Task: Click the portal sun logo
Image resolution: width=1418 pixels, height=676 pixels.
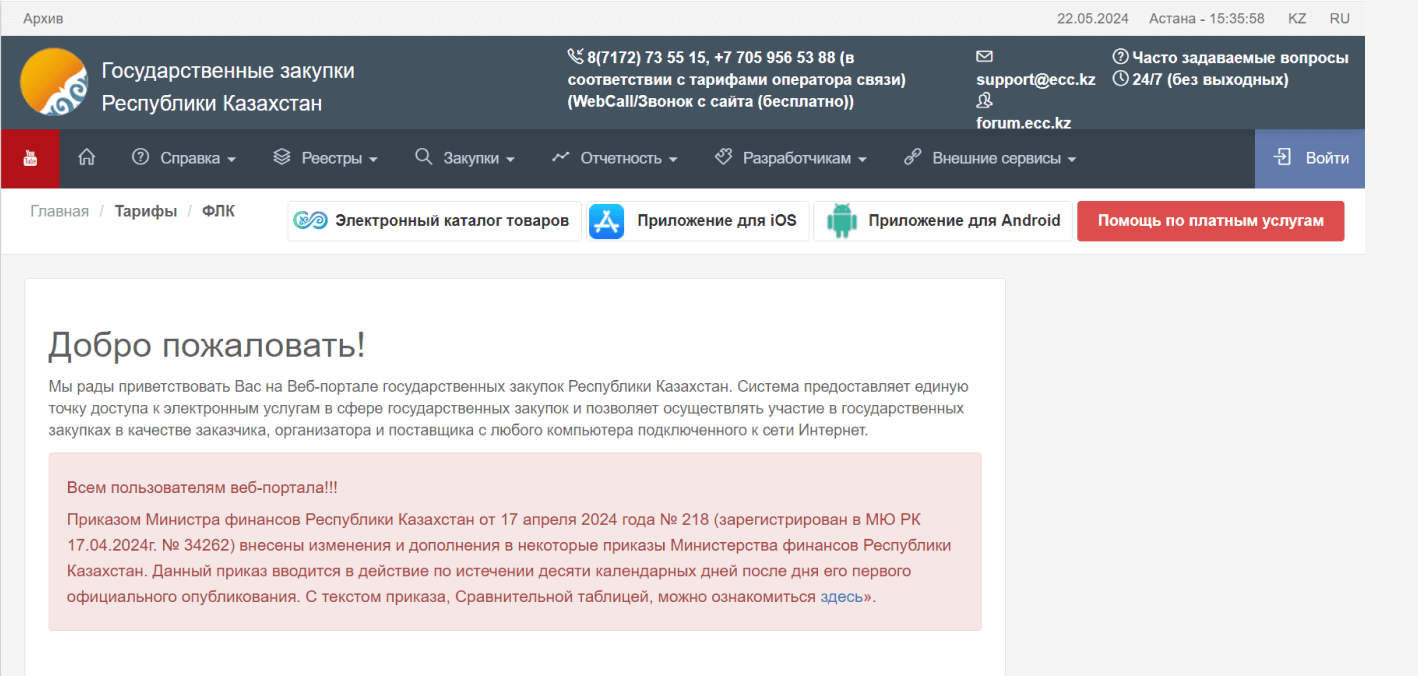Action: (x=54, y=82)
